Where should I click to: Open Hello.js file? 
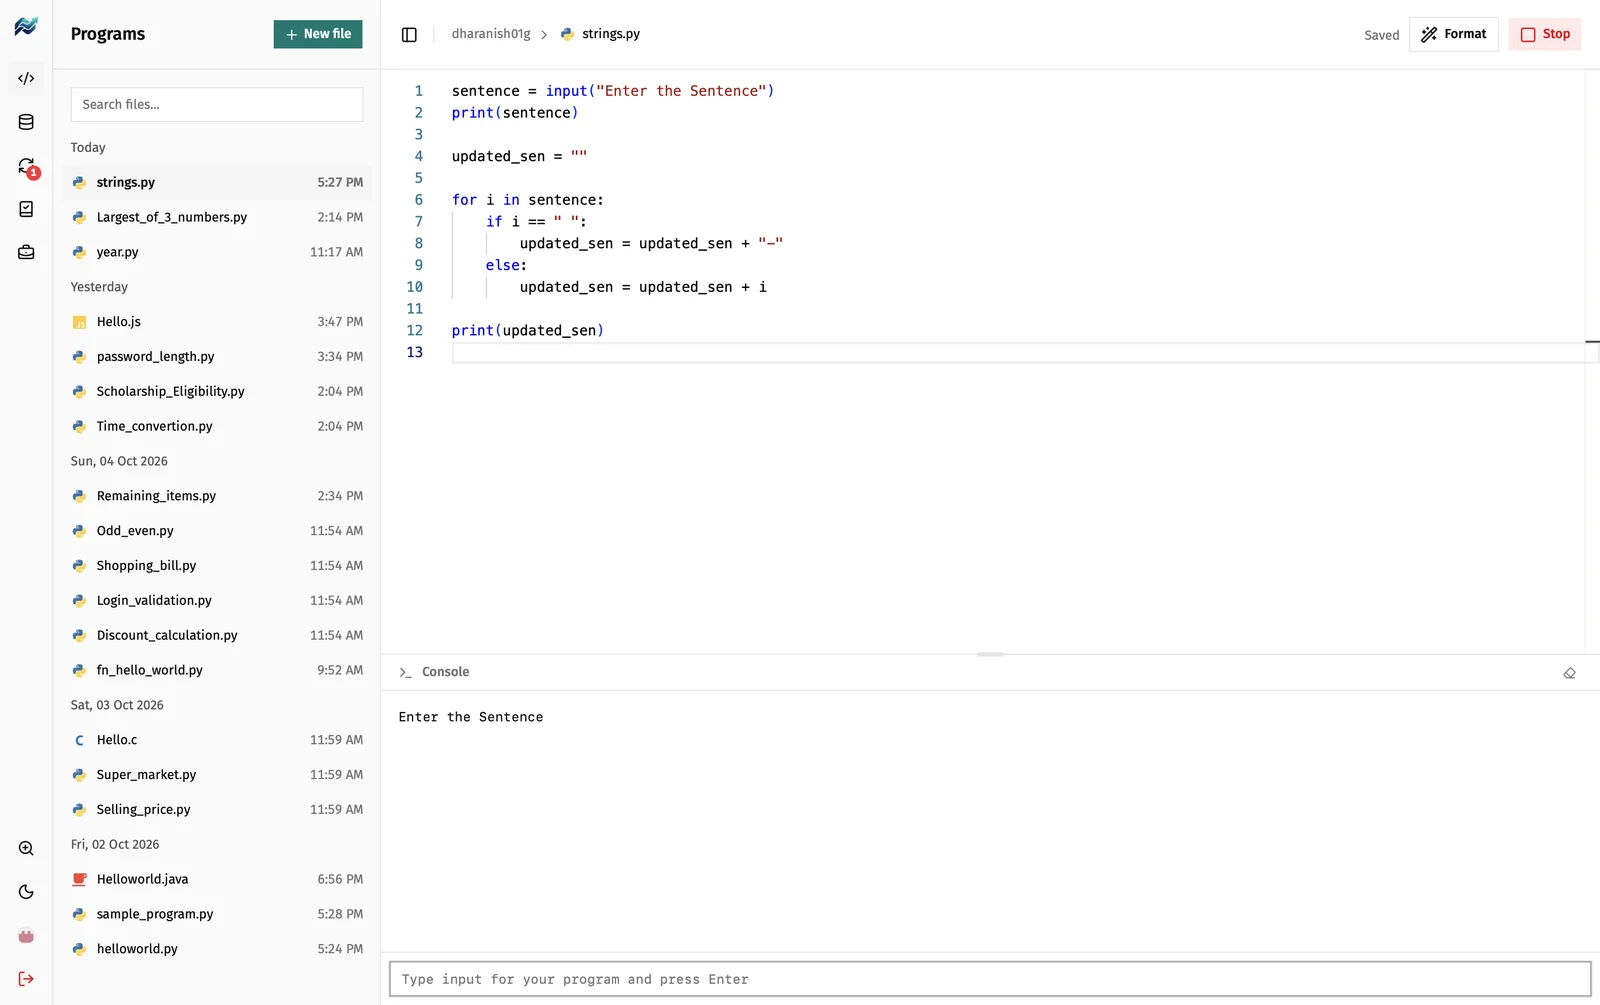[x=217, y=322]
